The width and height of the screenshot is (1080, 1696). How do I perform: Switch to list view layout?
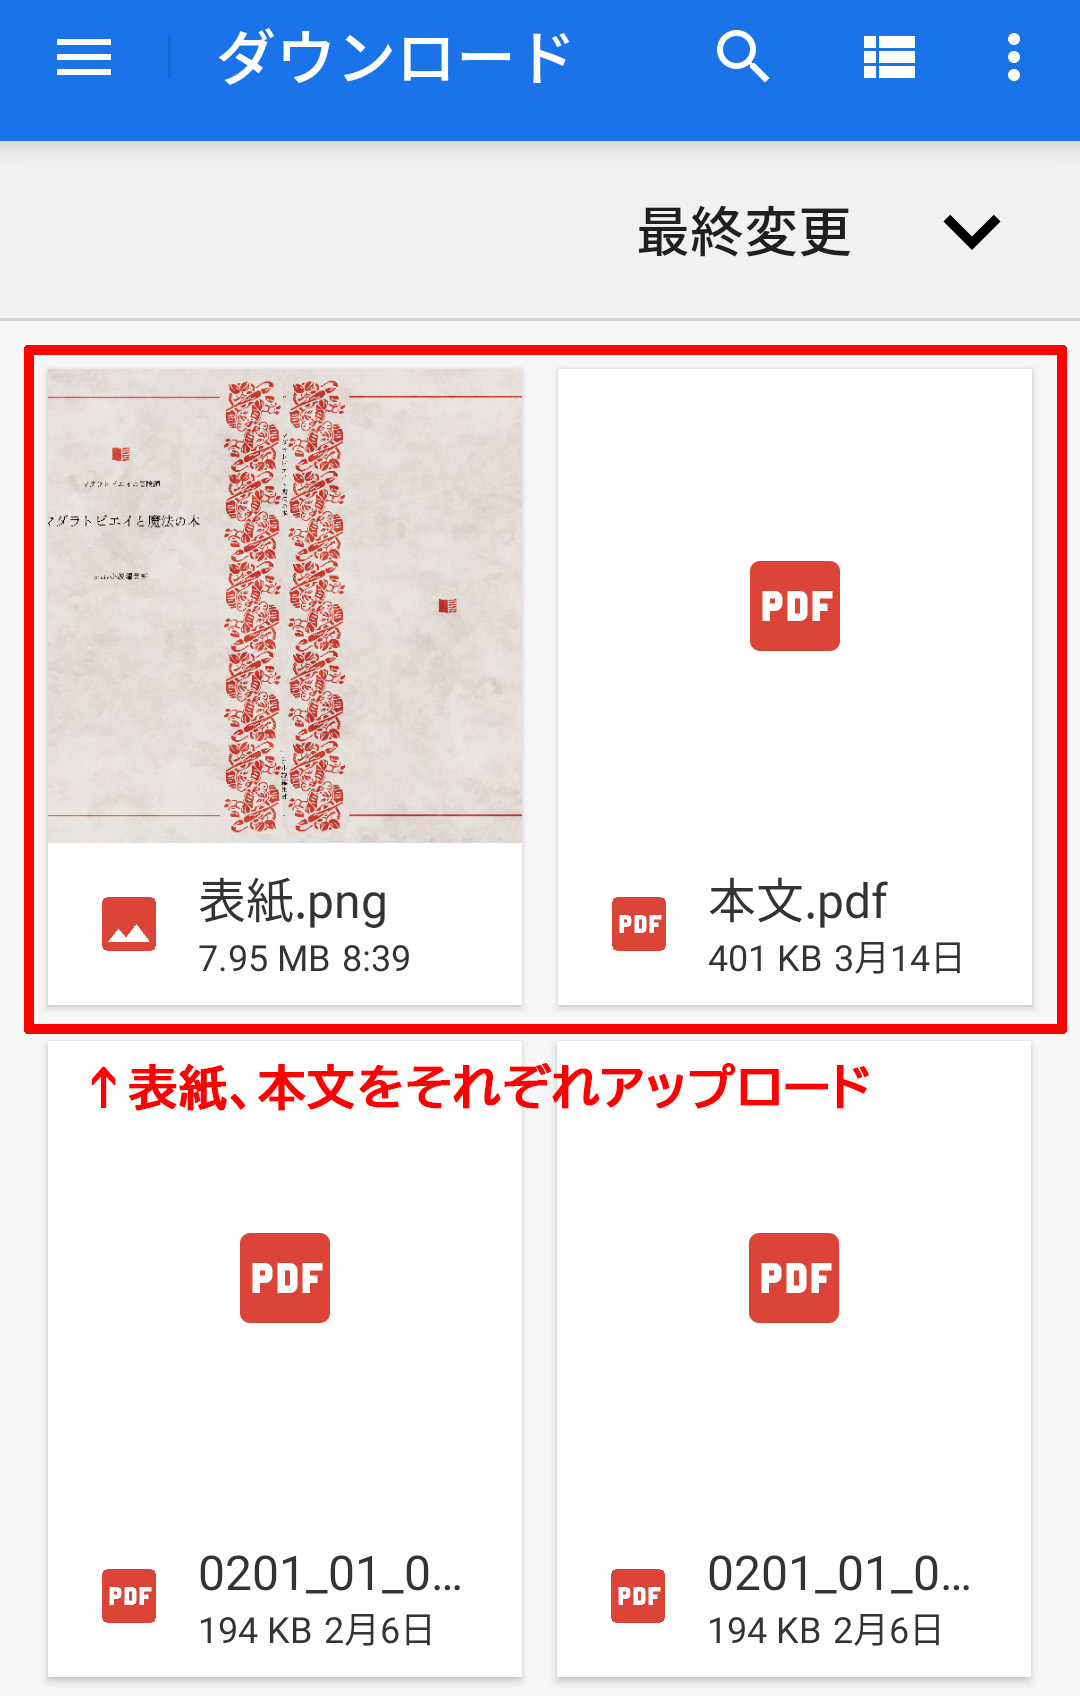pos(889,57)
